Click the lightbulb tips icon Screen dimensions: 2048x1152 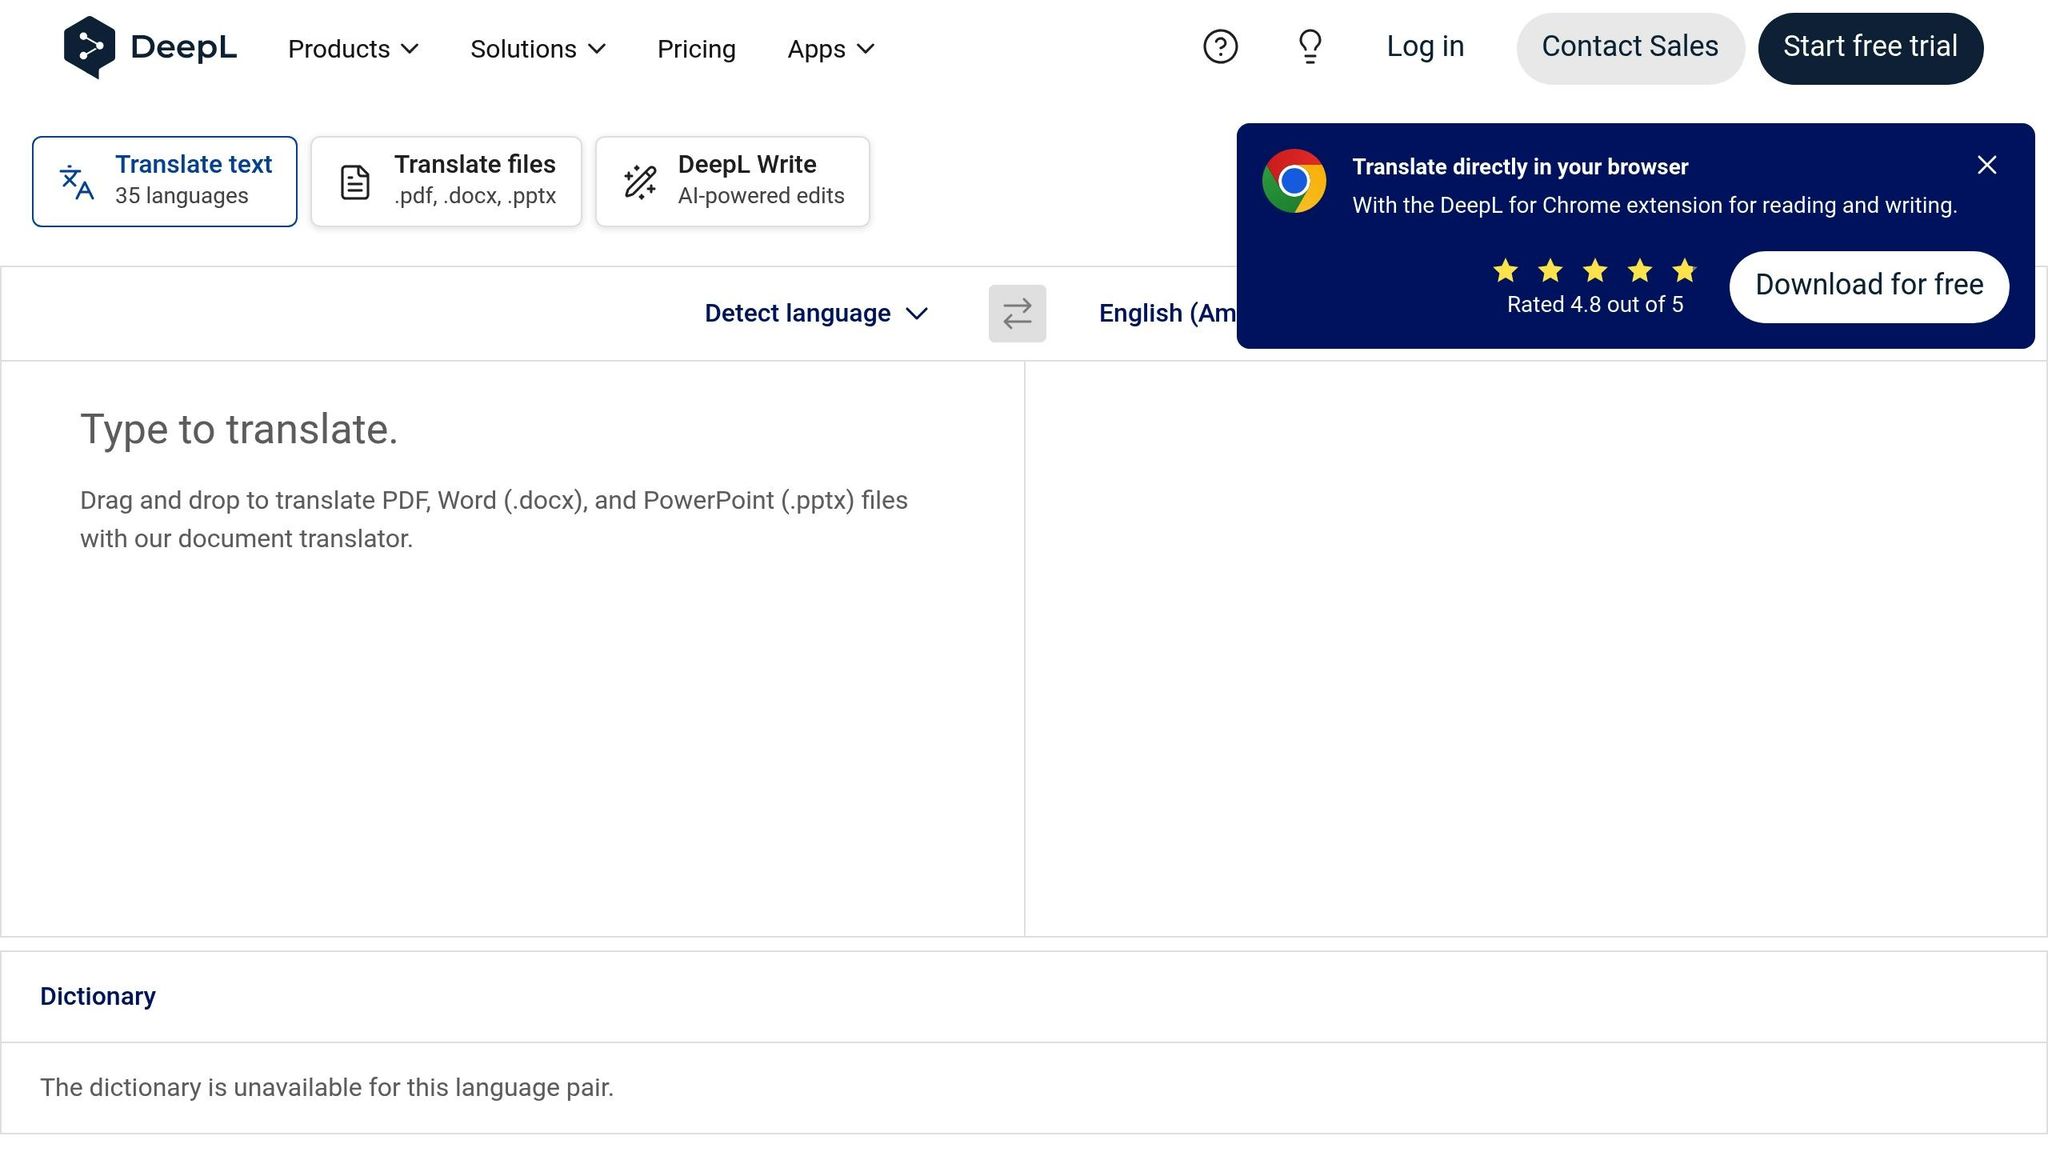tap(1310, 47)
